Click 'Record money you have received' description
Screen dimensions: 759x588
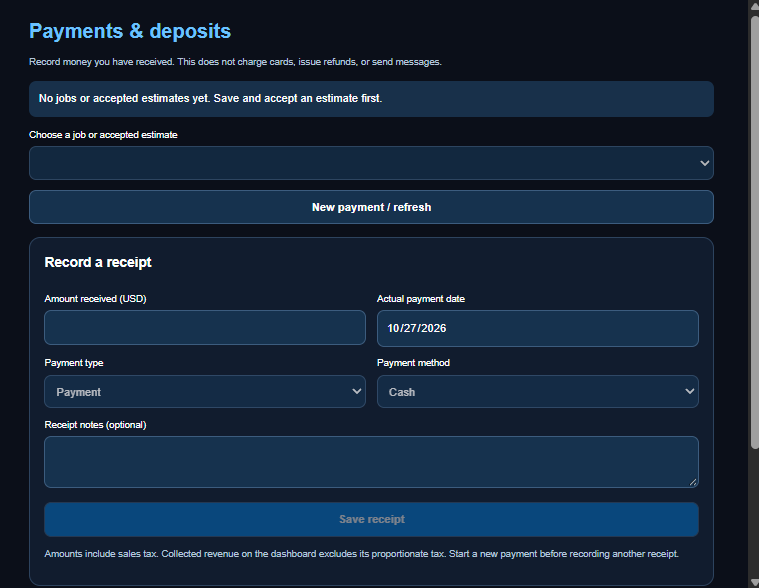tap(235, 62)
